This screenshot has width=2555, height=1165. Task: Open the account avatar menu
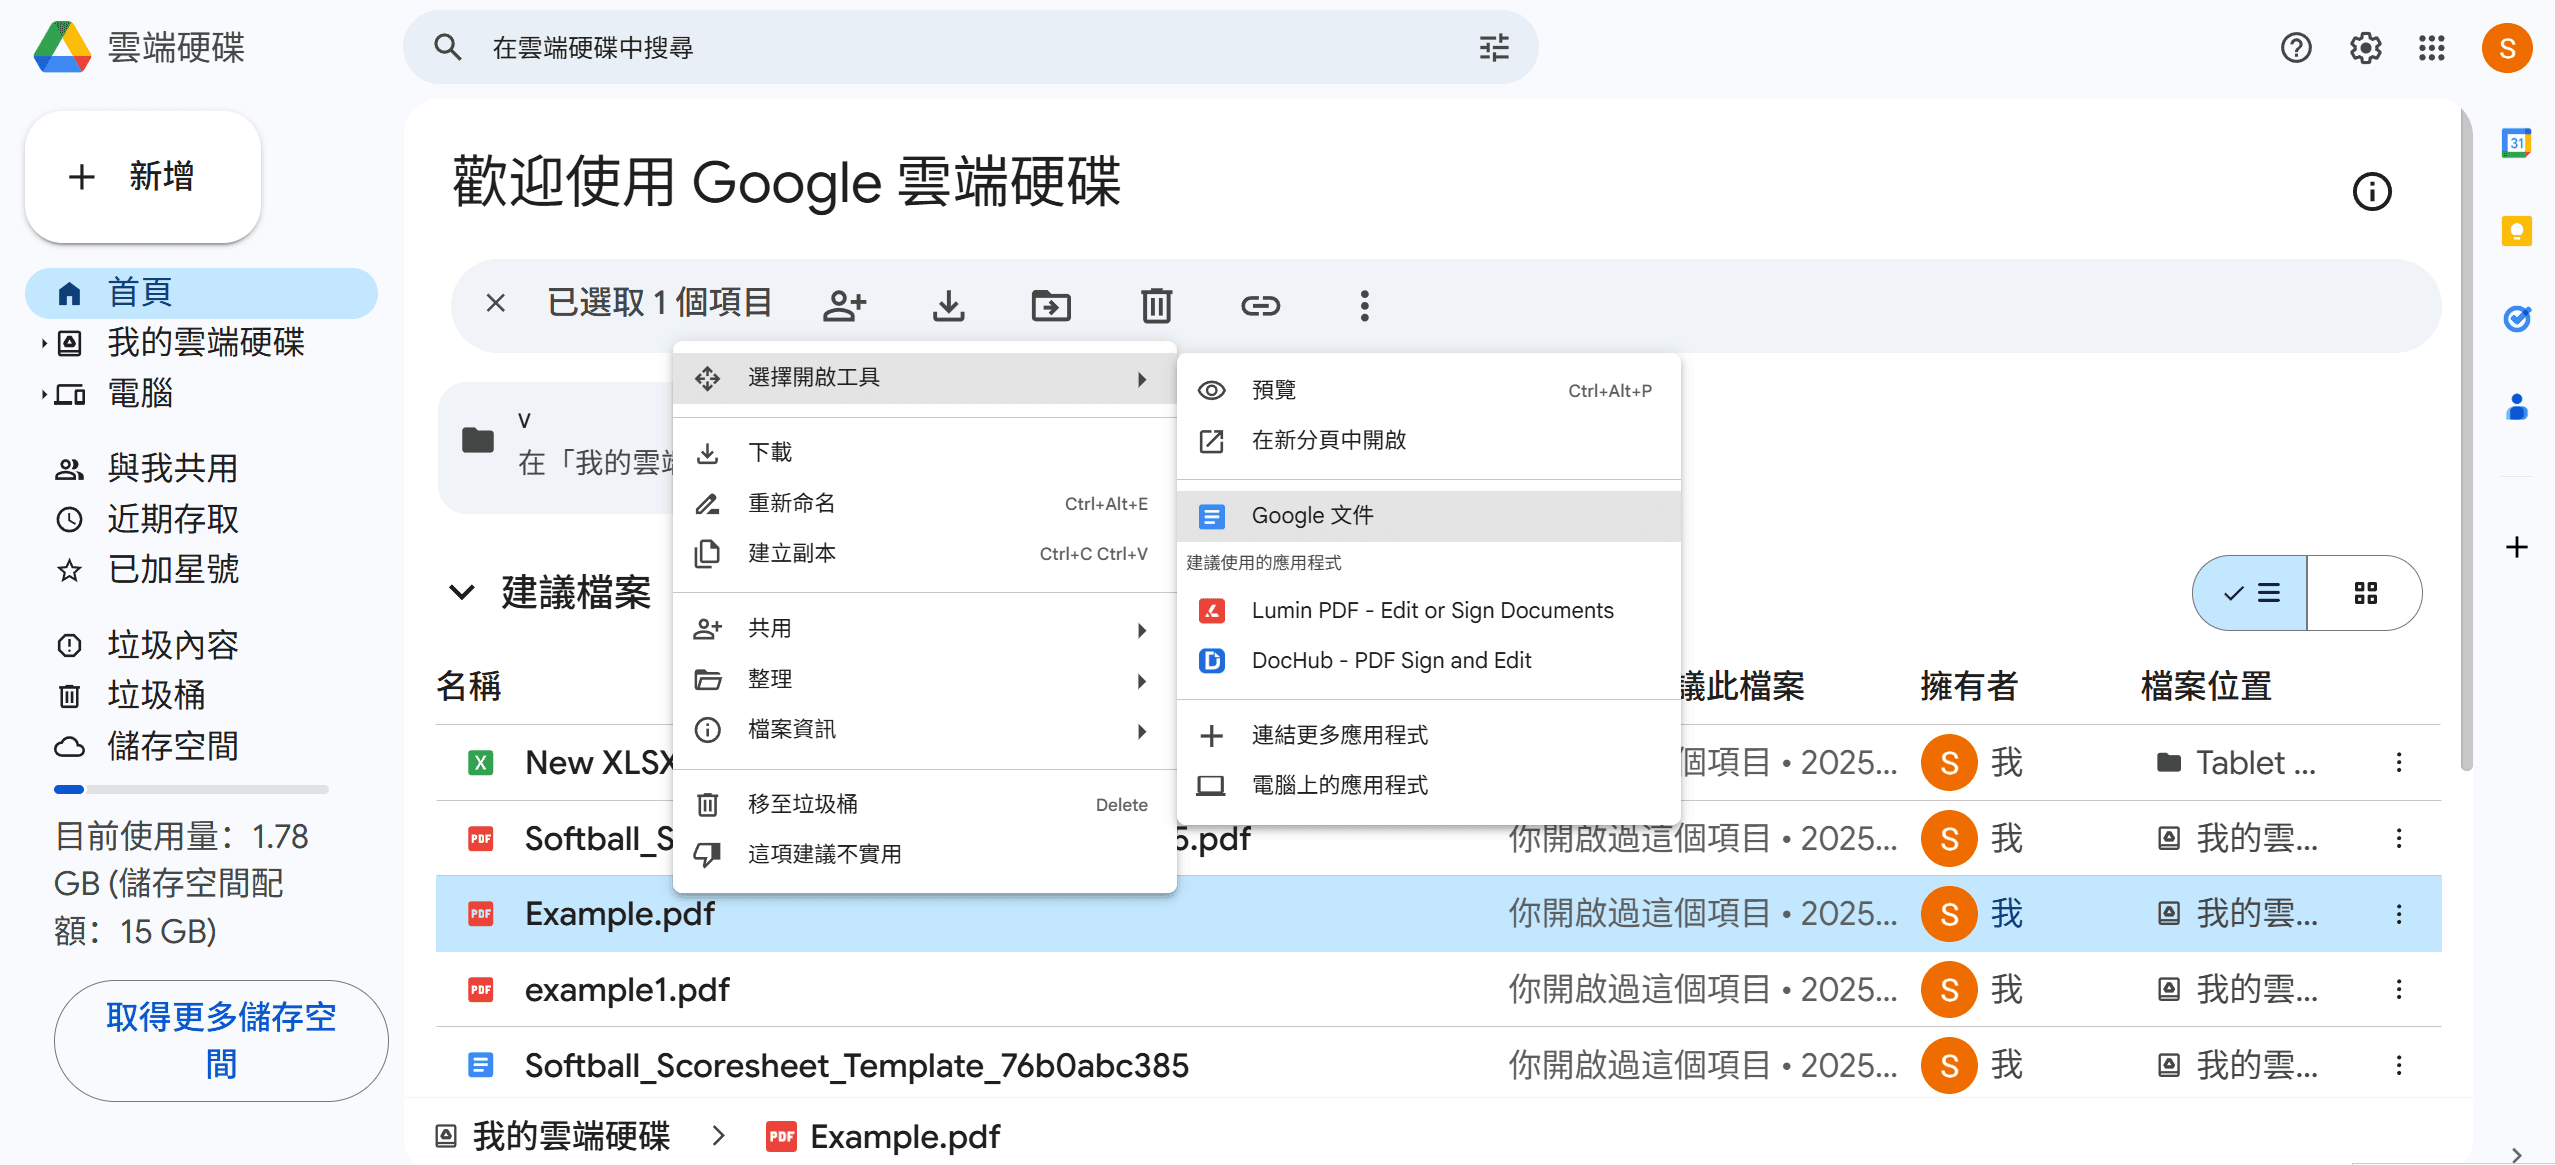2507,47
